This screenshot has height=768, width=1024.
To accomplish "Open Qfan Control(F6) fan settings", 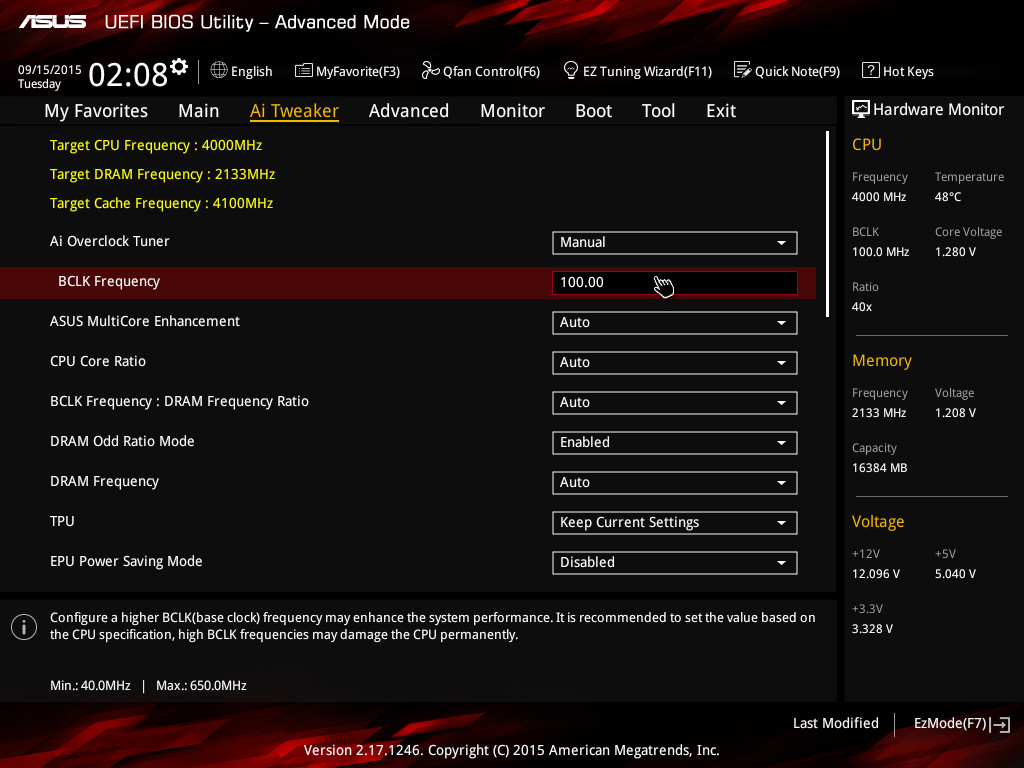I will pos(480,71).
